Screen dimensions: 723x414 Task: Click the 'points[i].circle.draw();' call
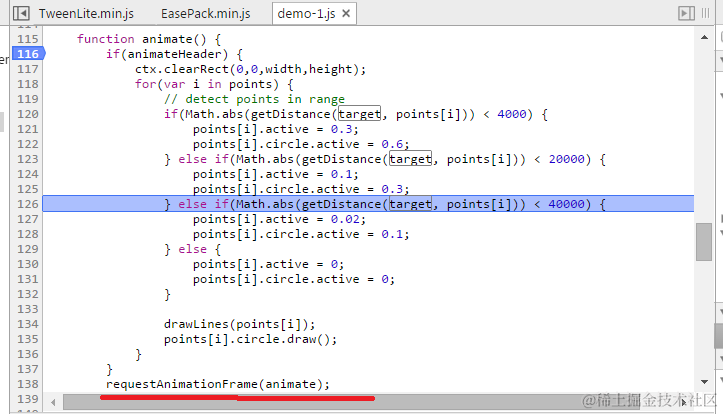click(x=250, y=339)
